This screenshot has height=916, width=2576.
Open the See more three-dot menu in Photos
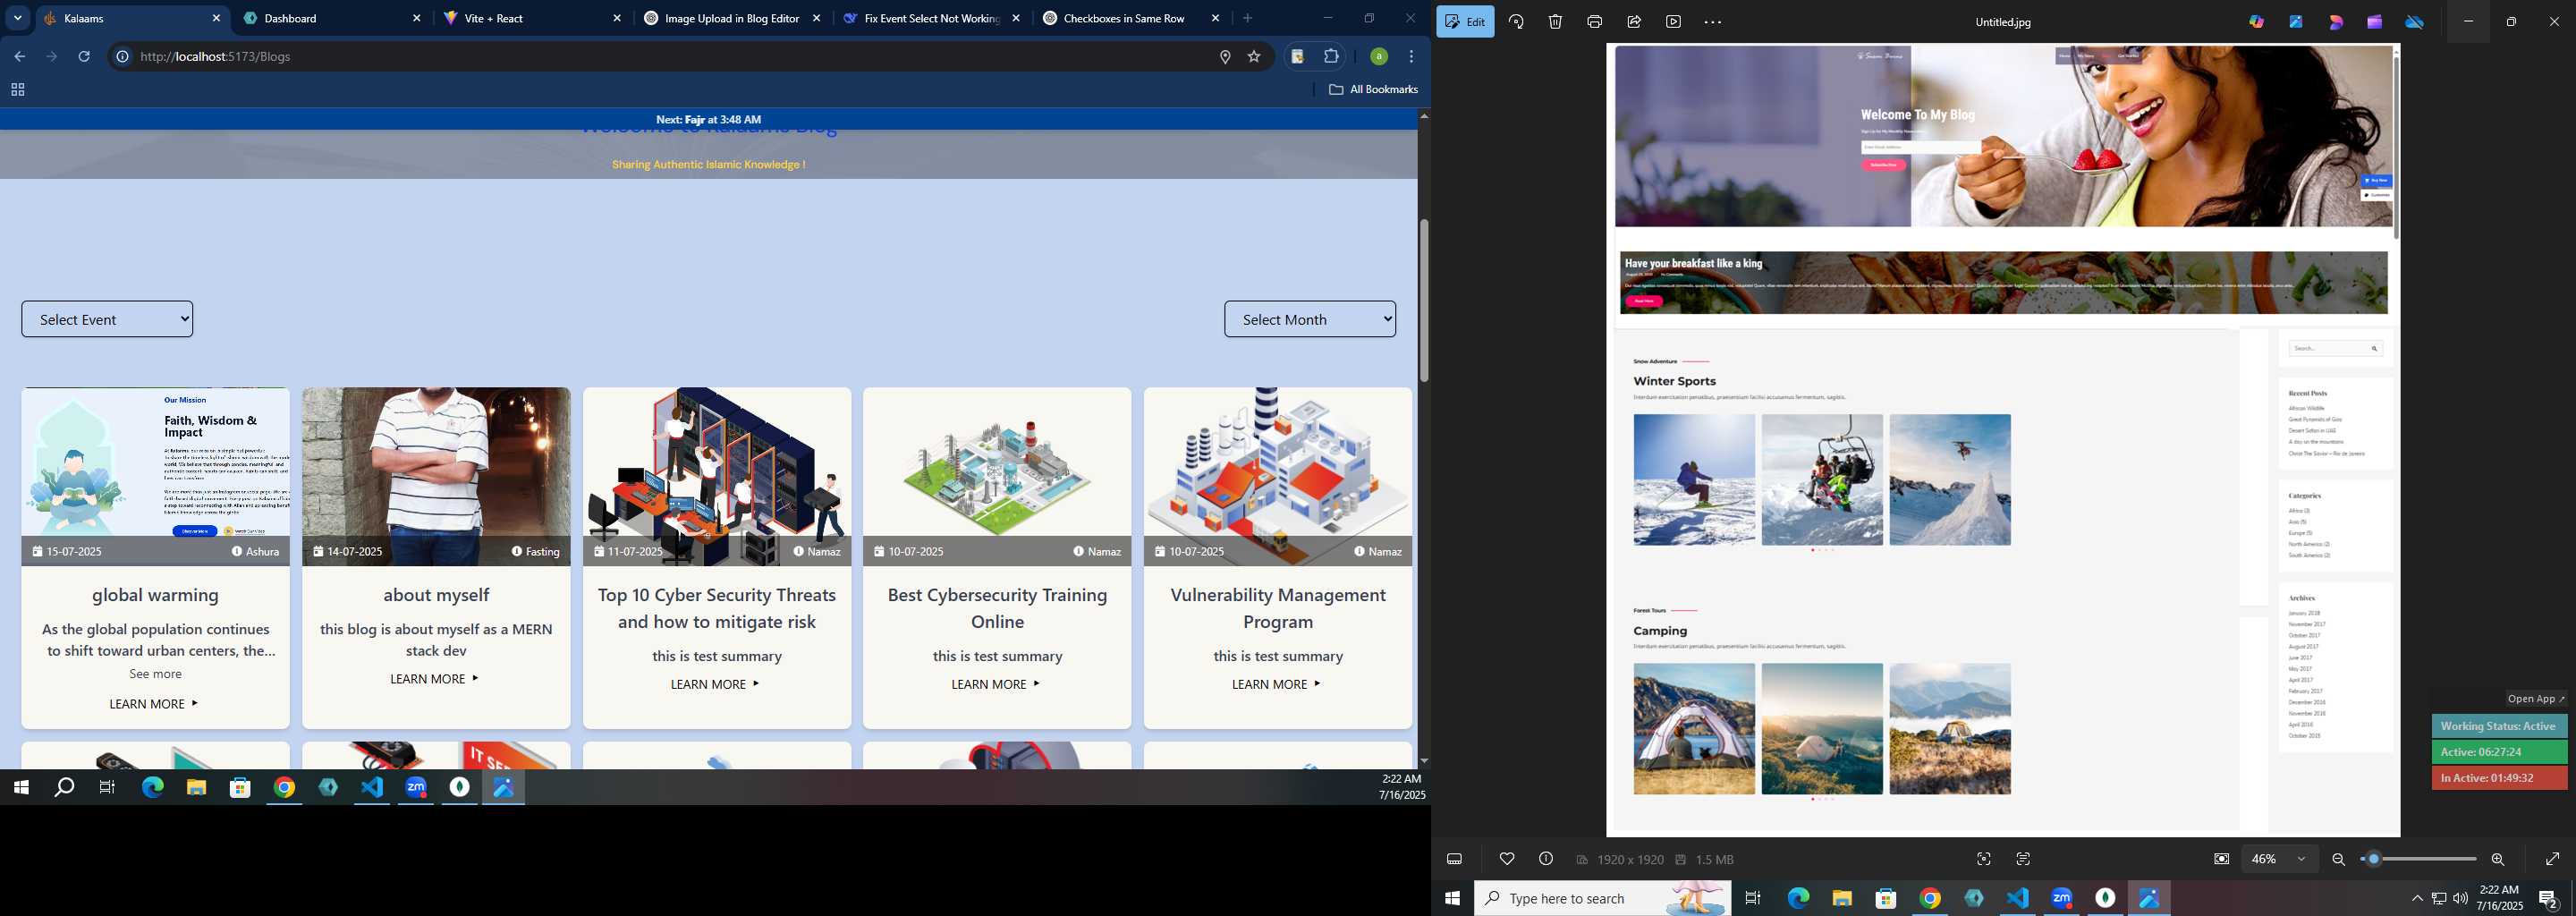pyautogui.click(x=1713, y=21)
